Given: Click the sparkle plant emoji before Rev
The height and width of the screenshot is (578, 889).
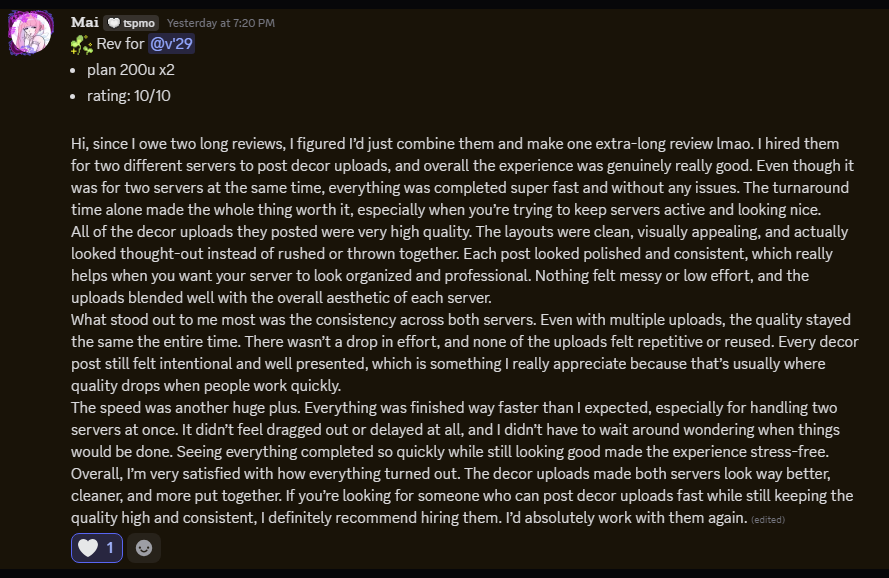Looking at the screenshot, I should pyautogui.click(x=82, y=44).
